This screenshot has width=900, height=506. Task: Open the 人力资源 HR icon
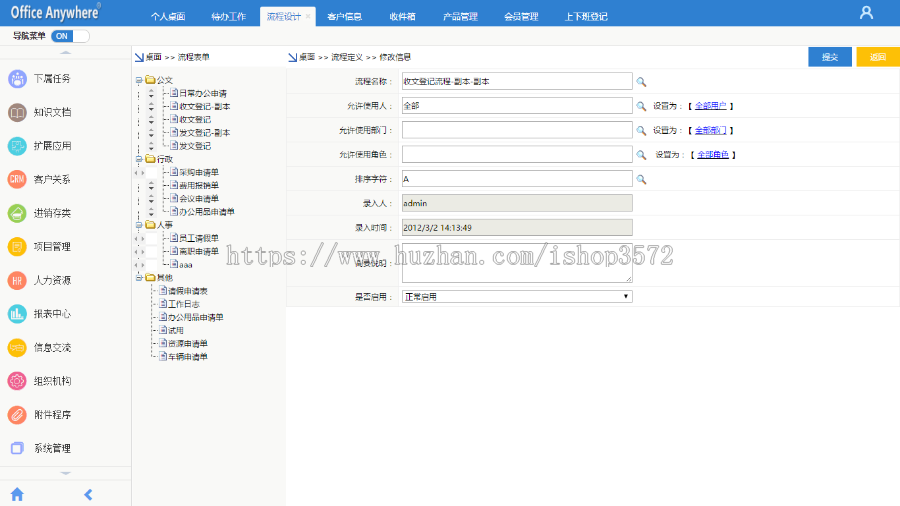[x=17, y=280]
